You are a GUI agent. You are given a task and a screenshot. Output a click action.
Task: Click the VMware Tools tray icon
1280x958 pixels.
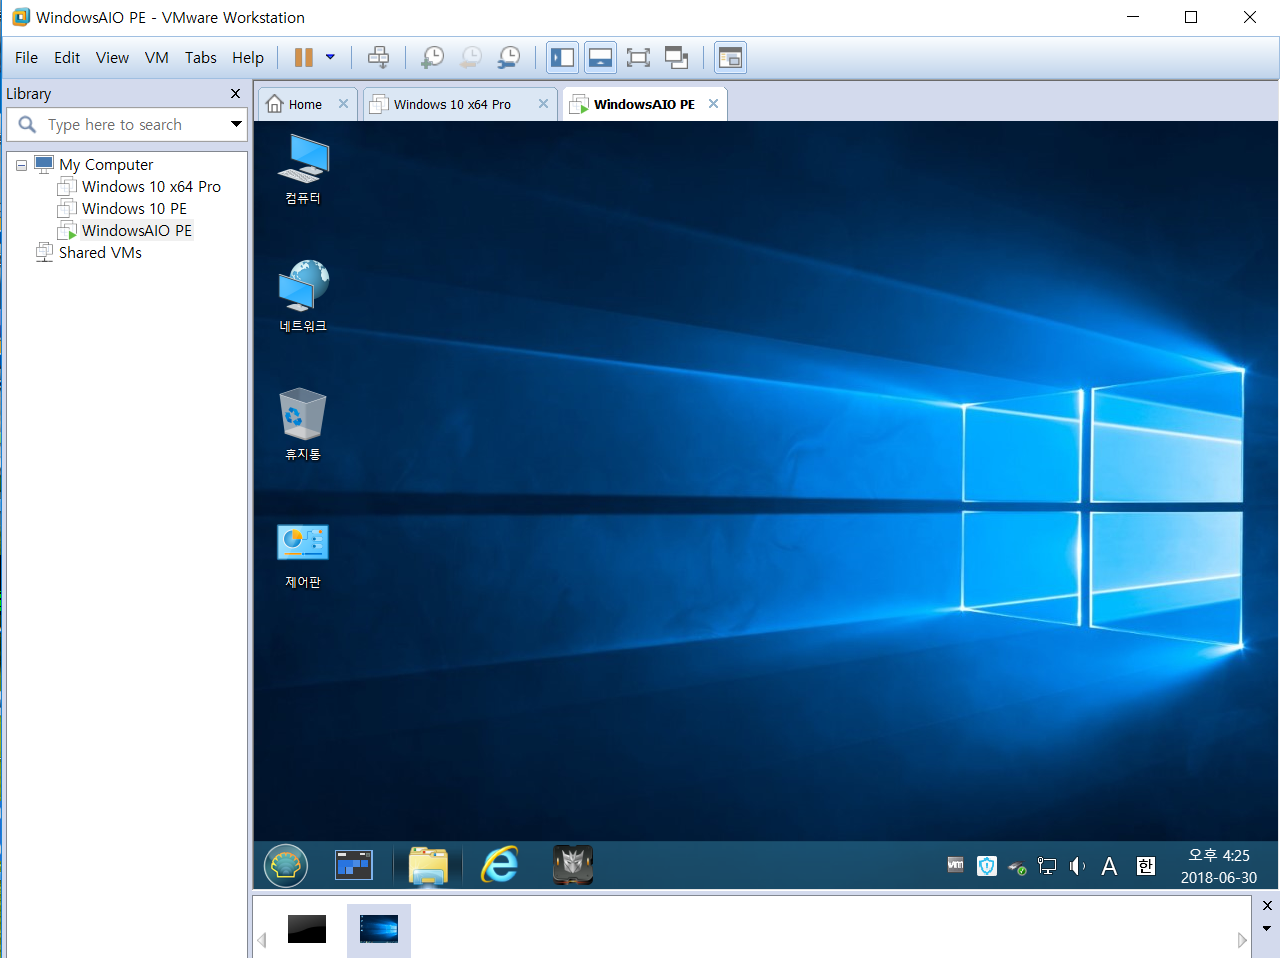pos(956,866)
